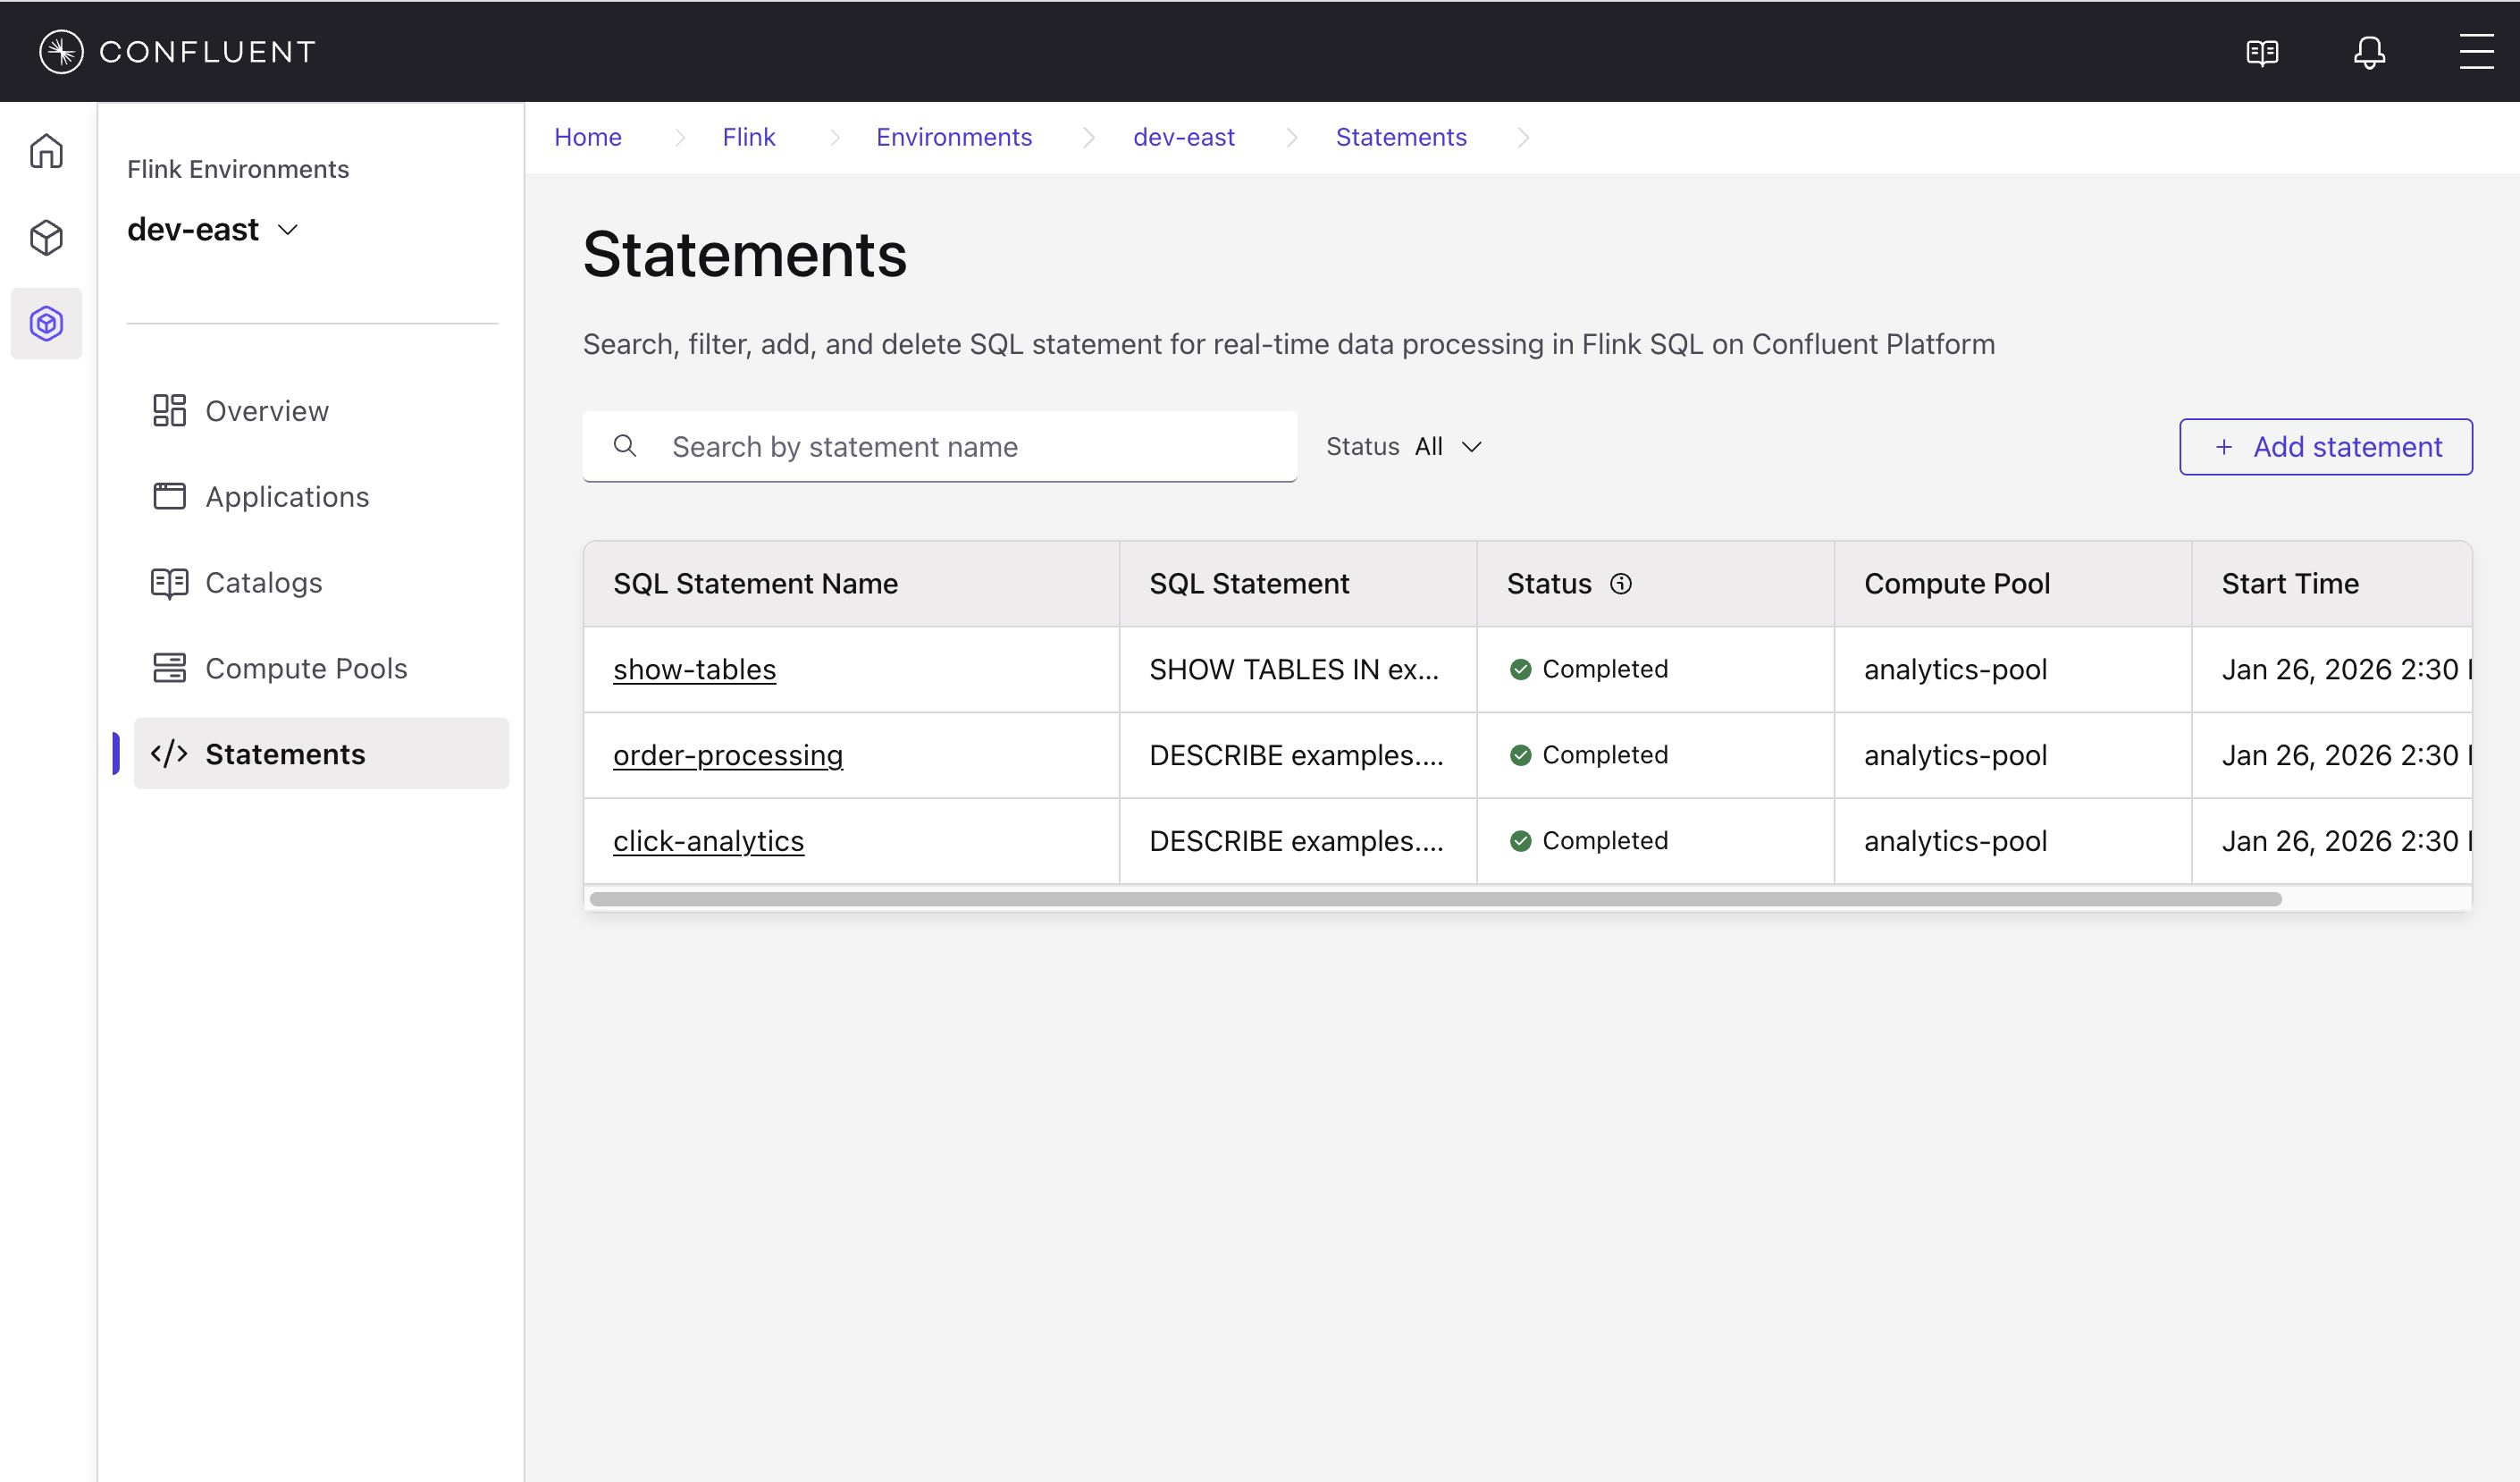
Task: Click the SQL Statement column header
Action: (x=1298, y=584)
